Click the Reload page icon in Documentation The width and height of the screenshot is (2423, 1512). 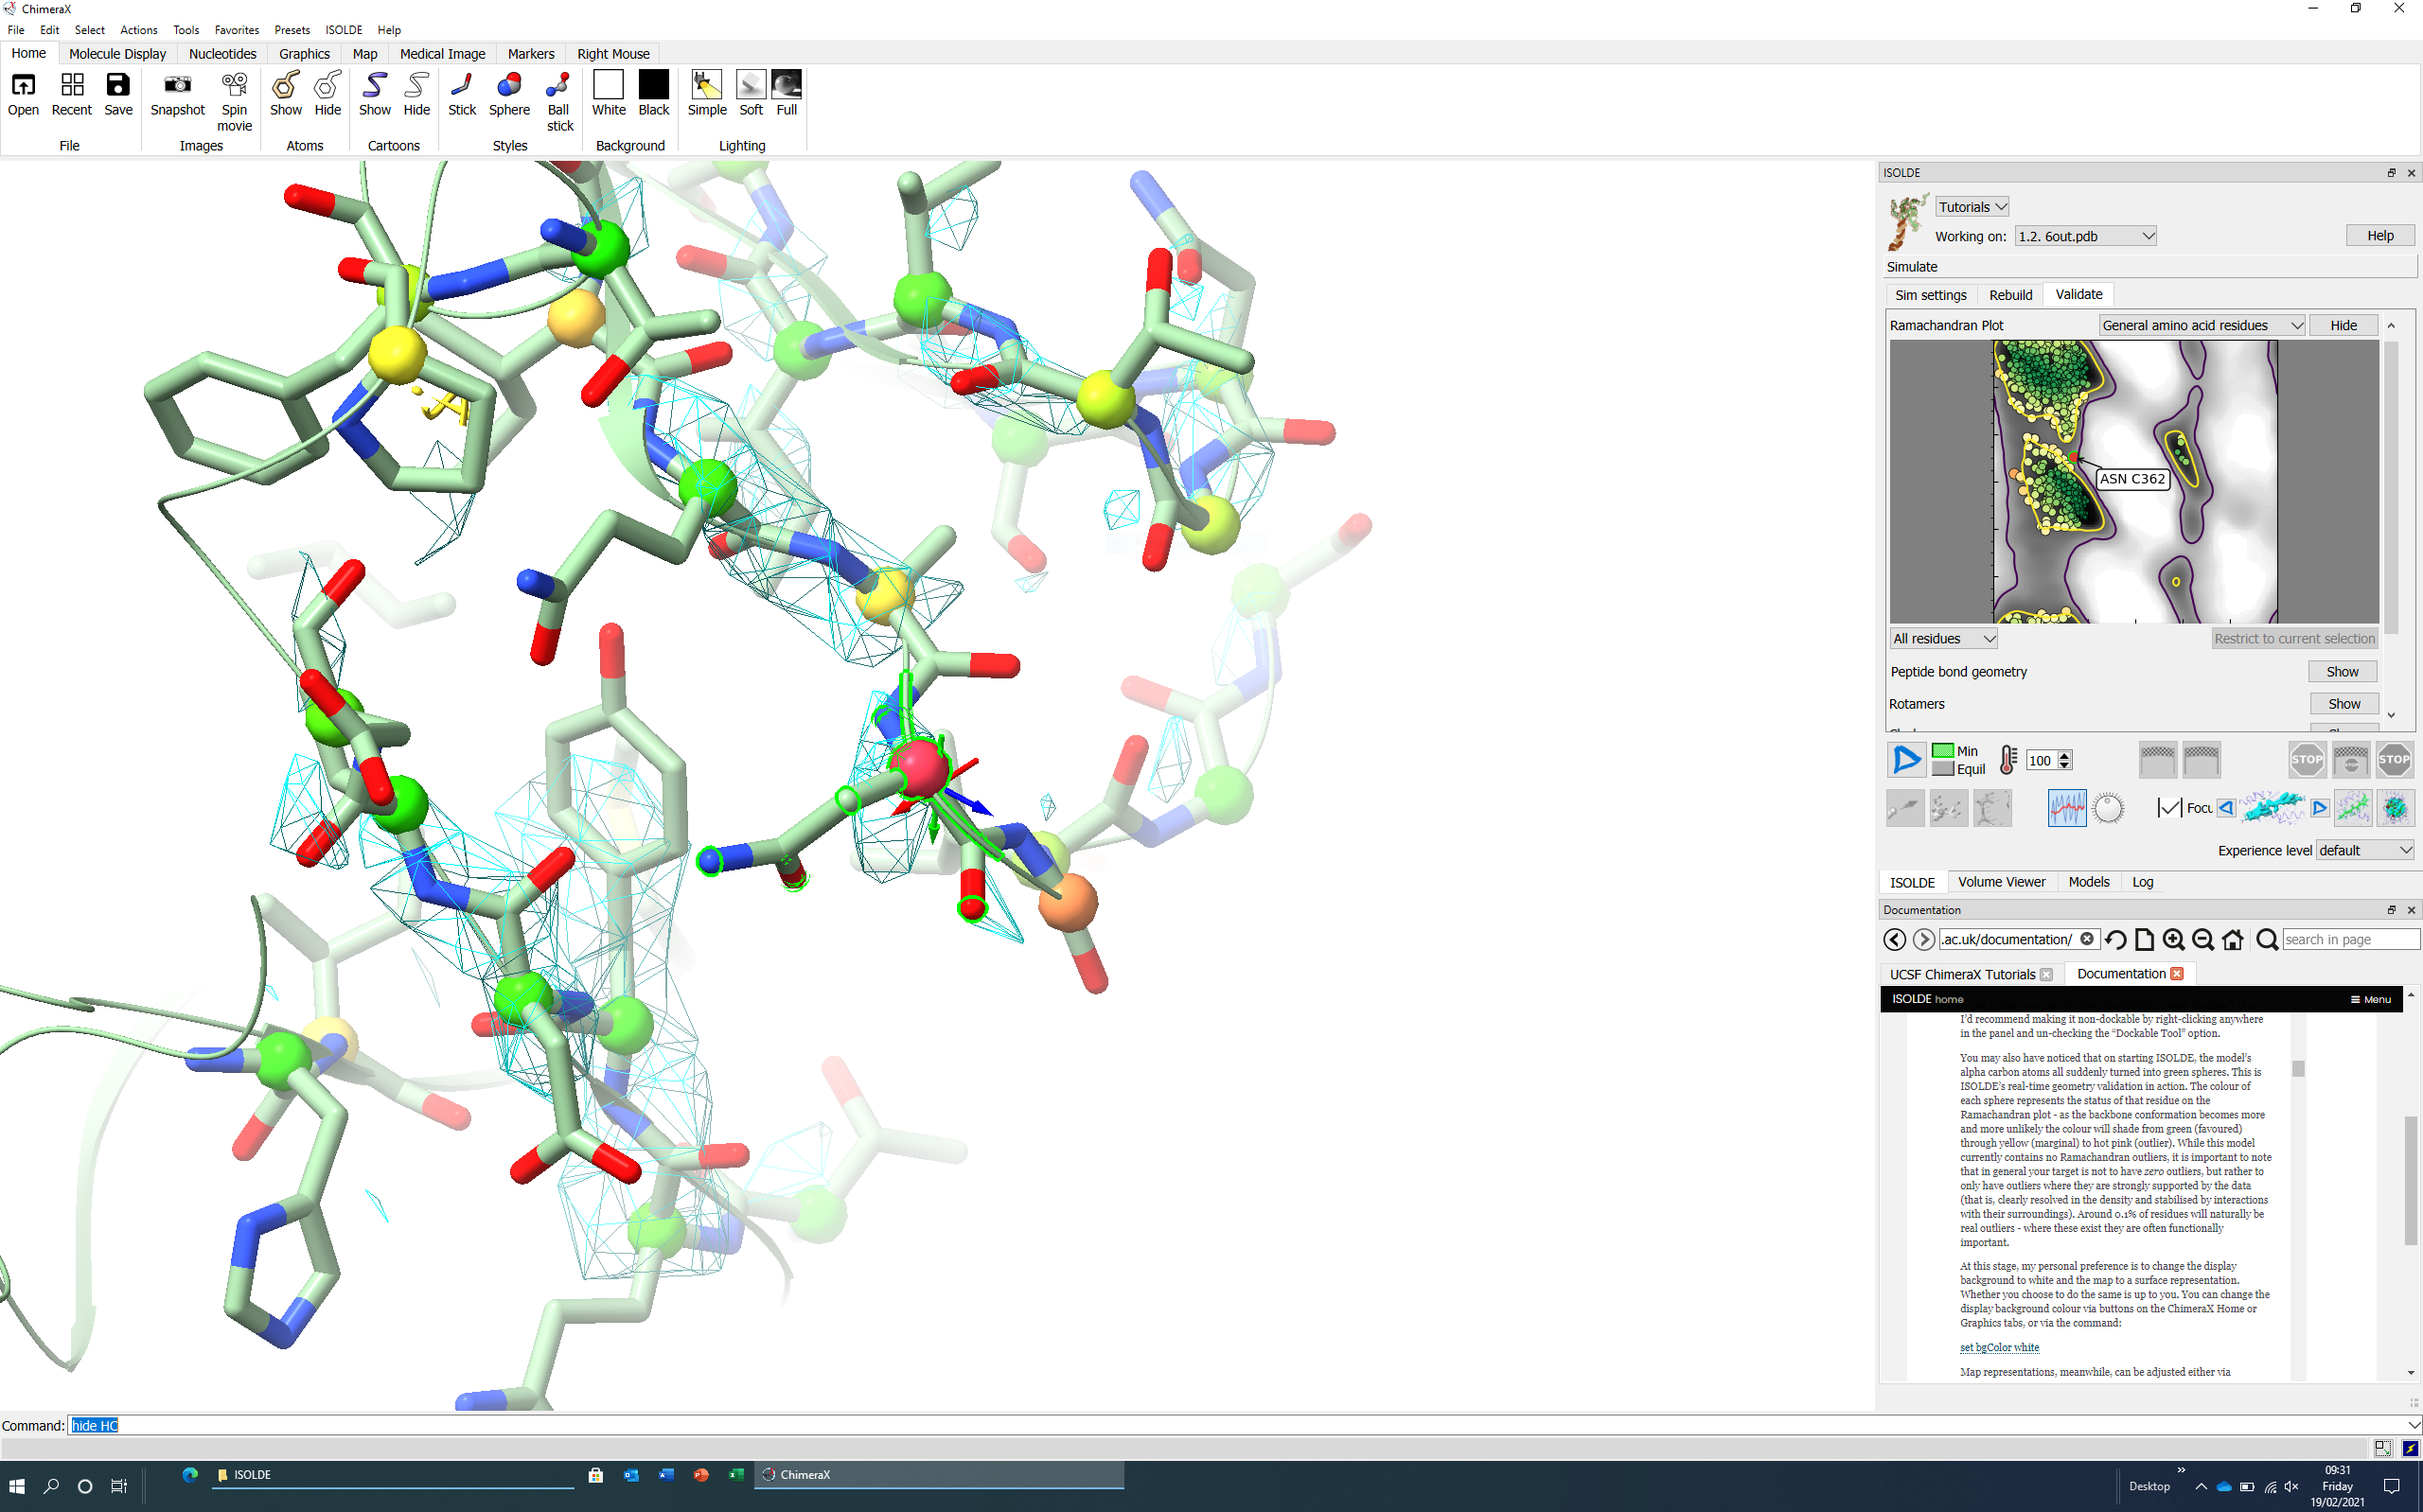coord(2115,939)
